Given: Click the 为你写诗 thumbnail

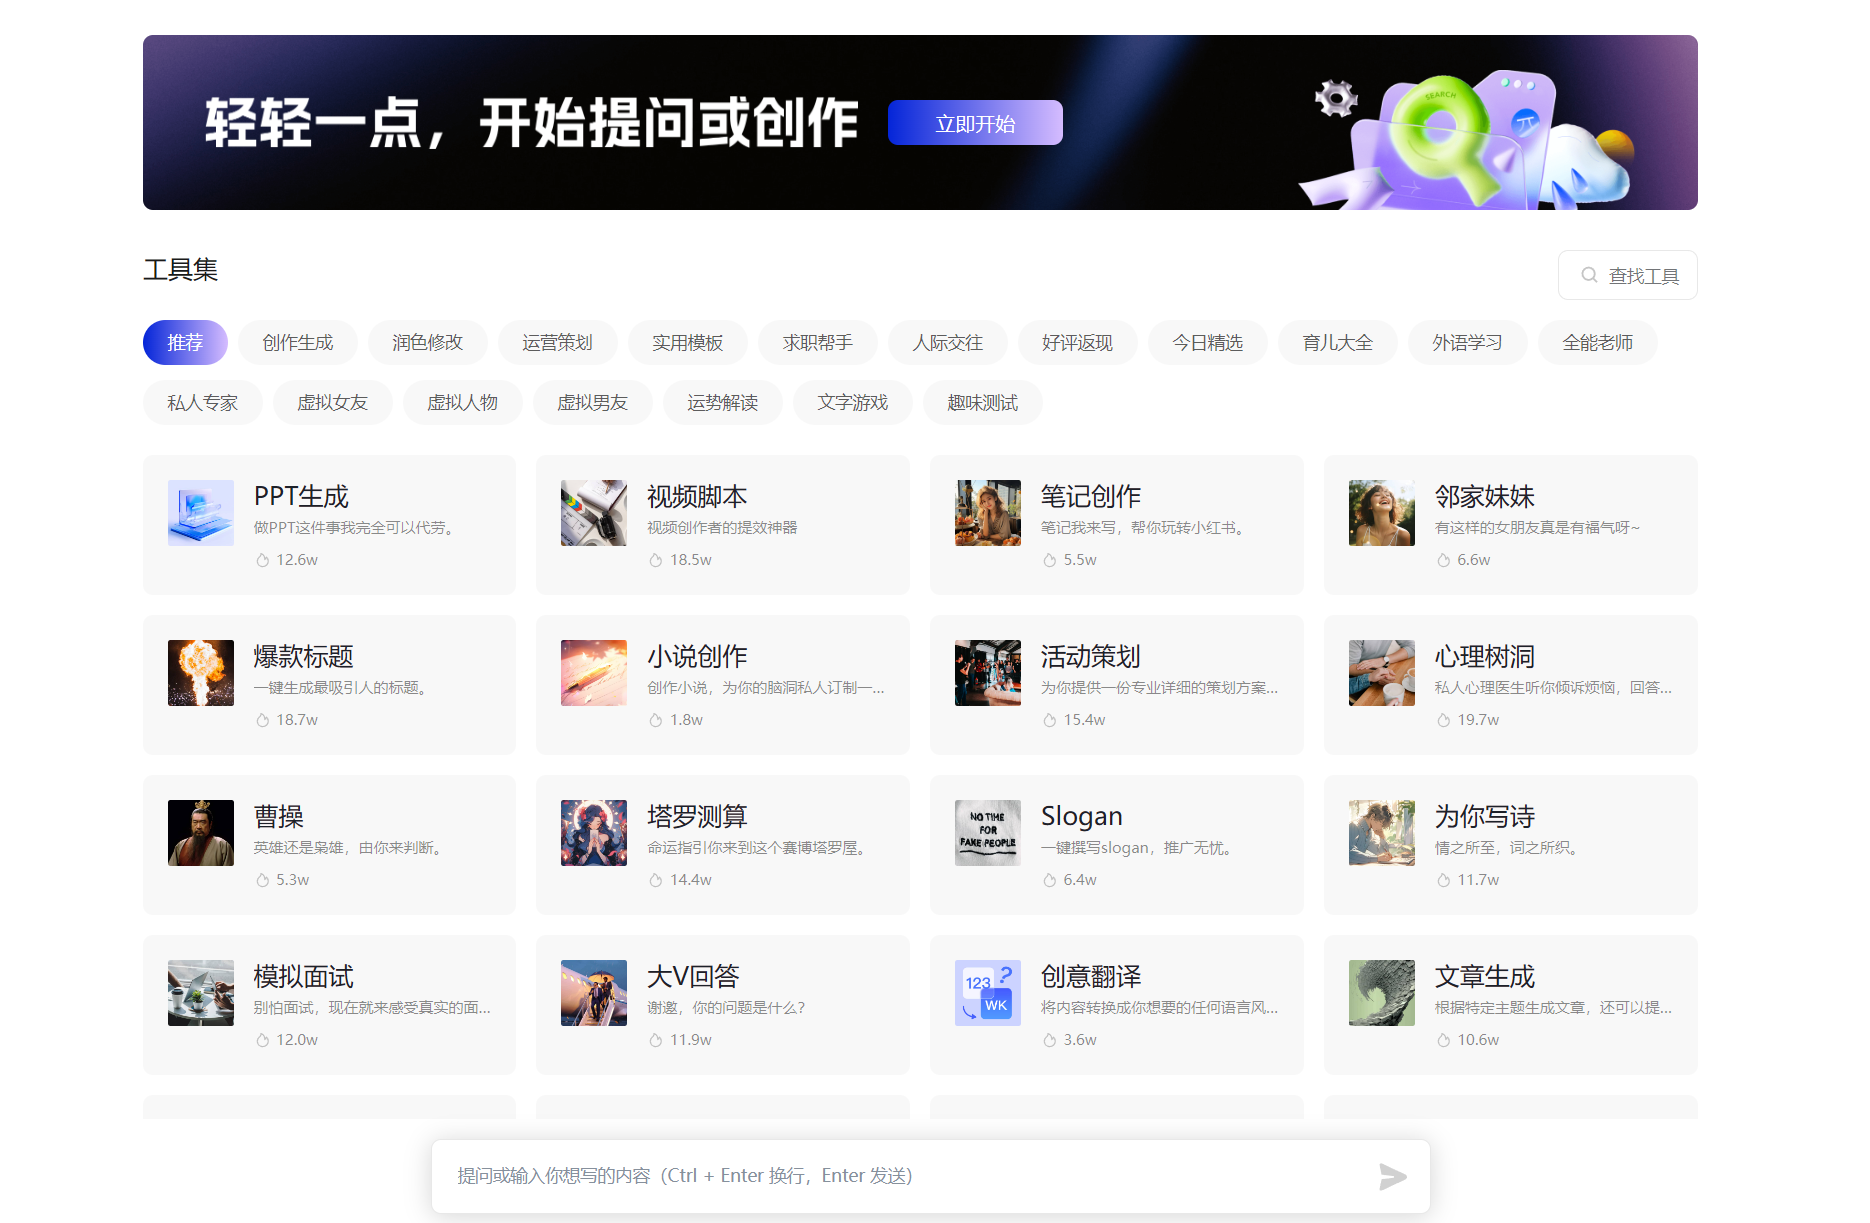Looking at the screenshot, I should point(1382,833).
